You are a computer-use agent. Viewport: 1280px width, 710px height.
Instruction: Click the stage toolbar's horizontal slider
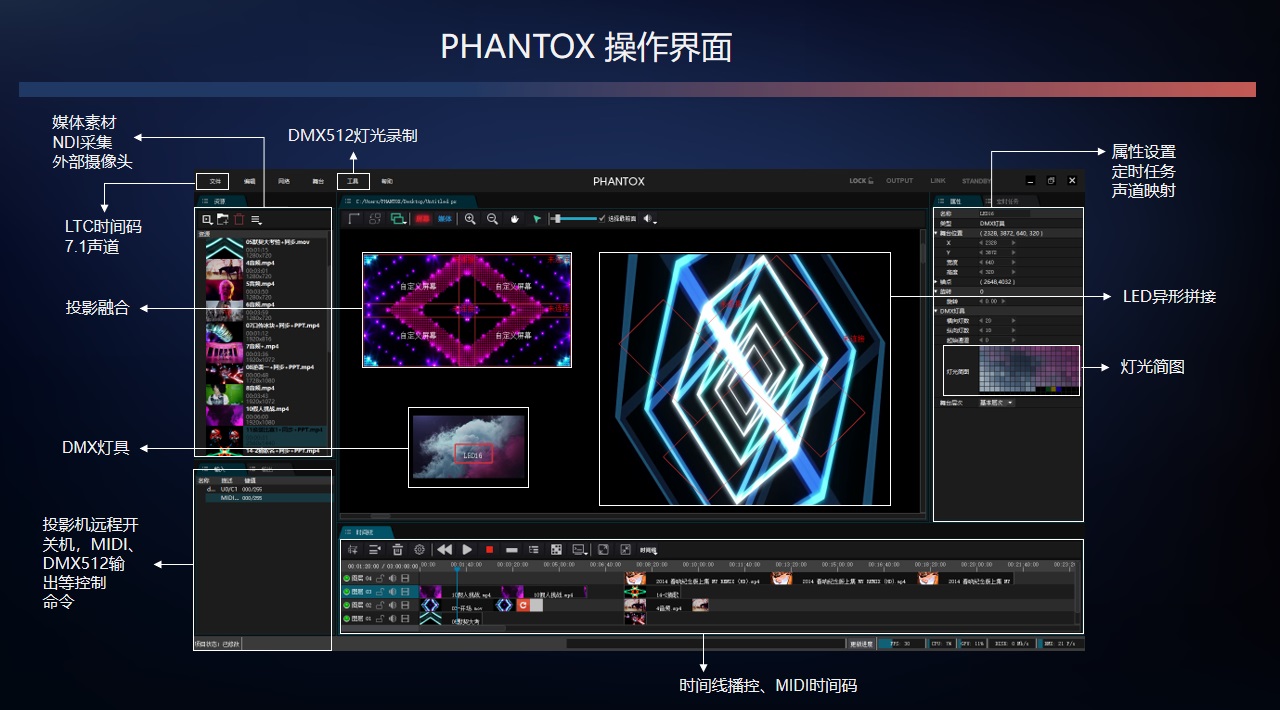click(x=573, y=218)
